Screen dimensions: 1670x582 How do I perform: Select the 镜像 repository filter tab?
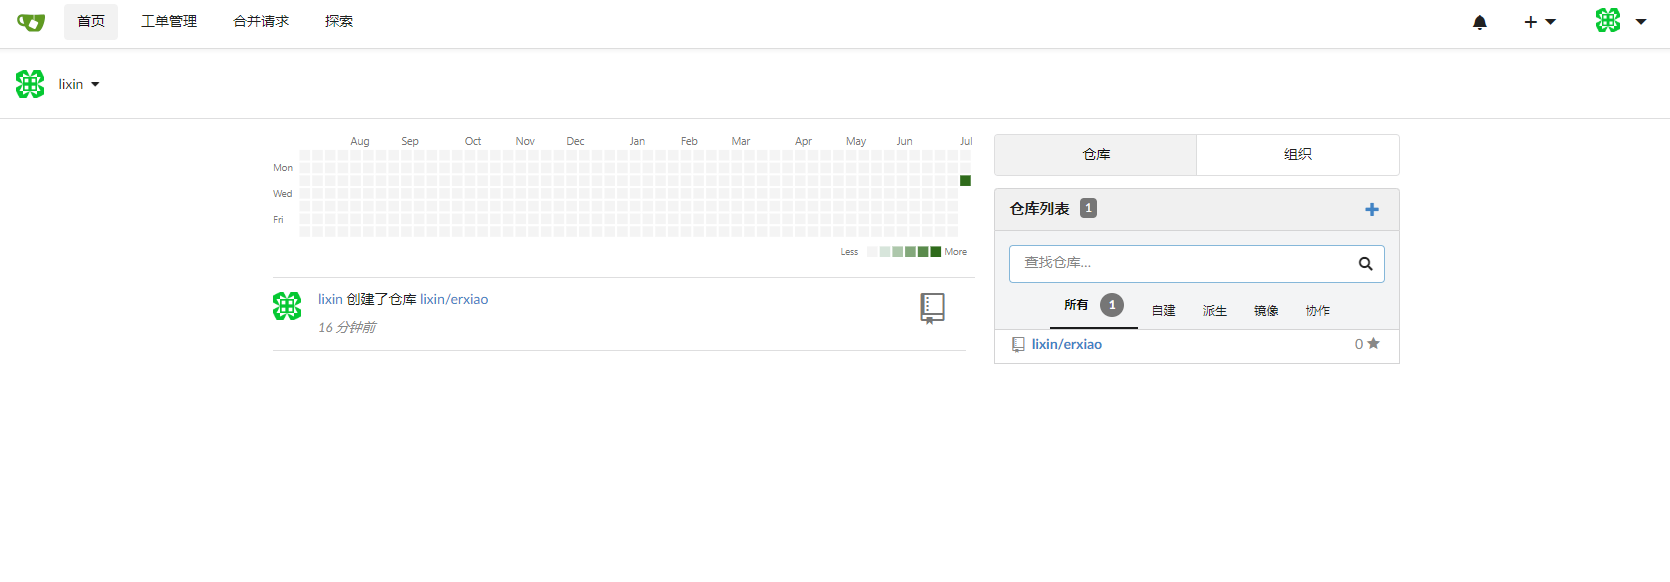tap(1265, 310)
